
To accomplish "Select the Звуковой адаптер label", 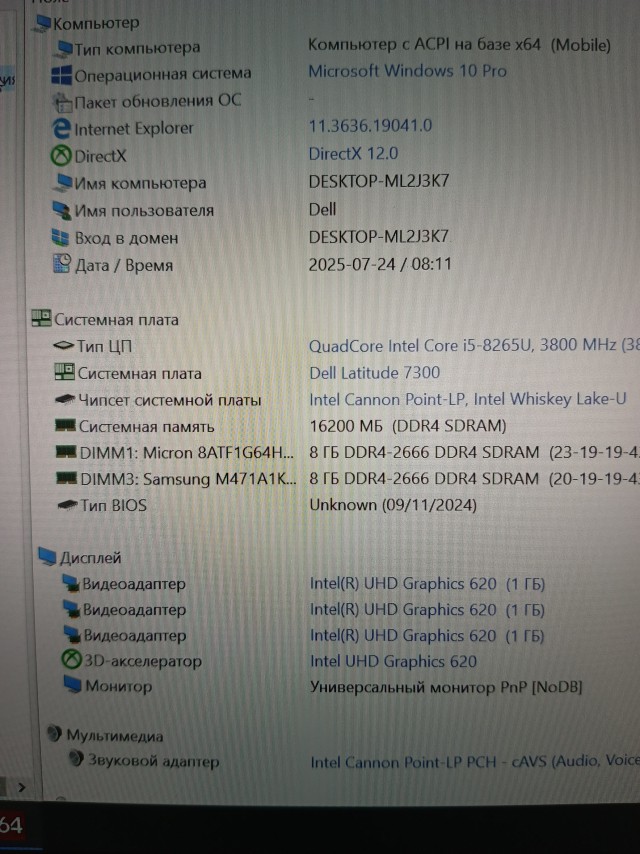I will [x=154, y=760].
